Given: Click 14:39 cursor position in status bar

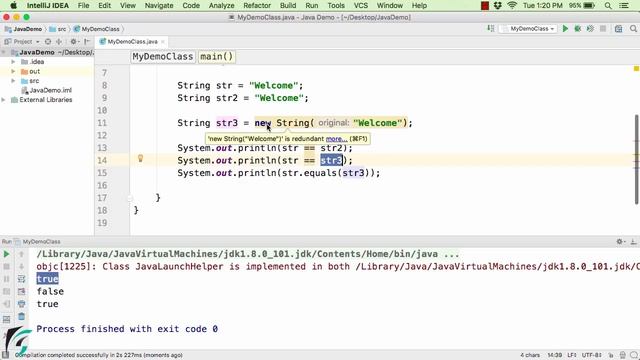Looking at the screenshot, I should (x=554, y=355).
